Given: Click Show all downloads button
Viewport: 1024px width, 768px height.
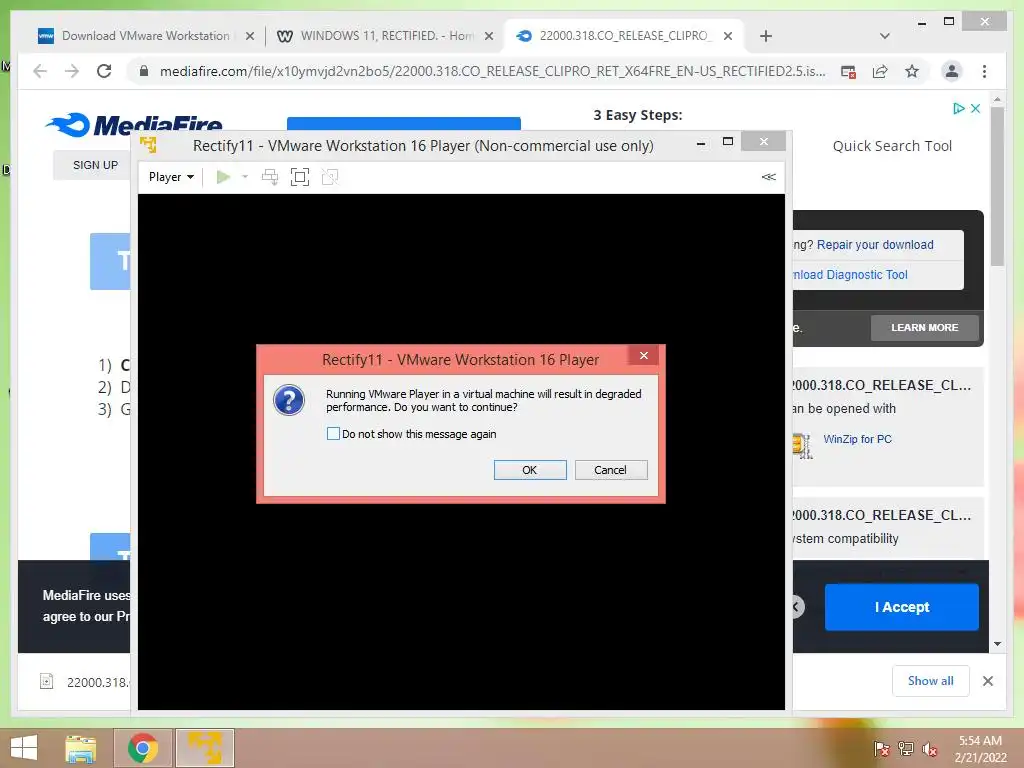Looking at the screenshot, I should (x=931, y=681).
